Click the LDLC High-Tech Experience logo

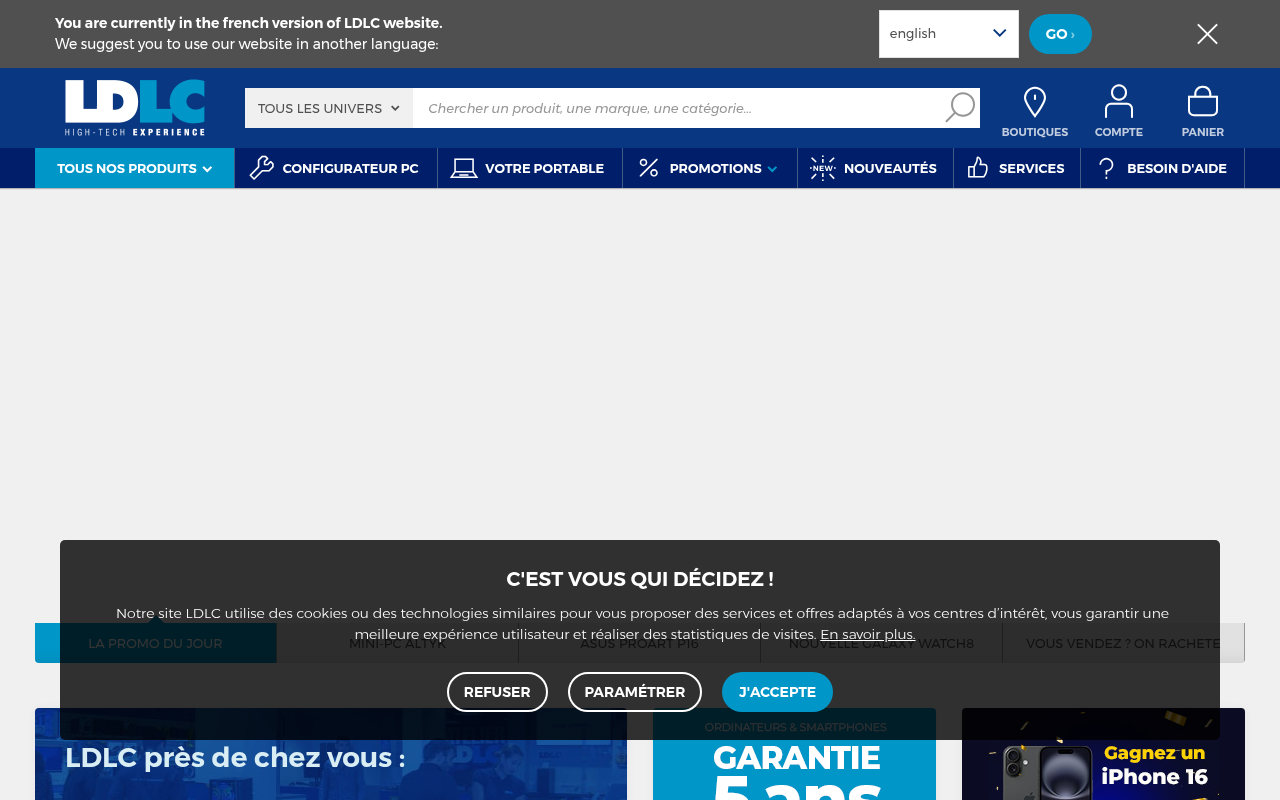(x=135, y=108)
